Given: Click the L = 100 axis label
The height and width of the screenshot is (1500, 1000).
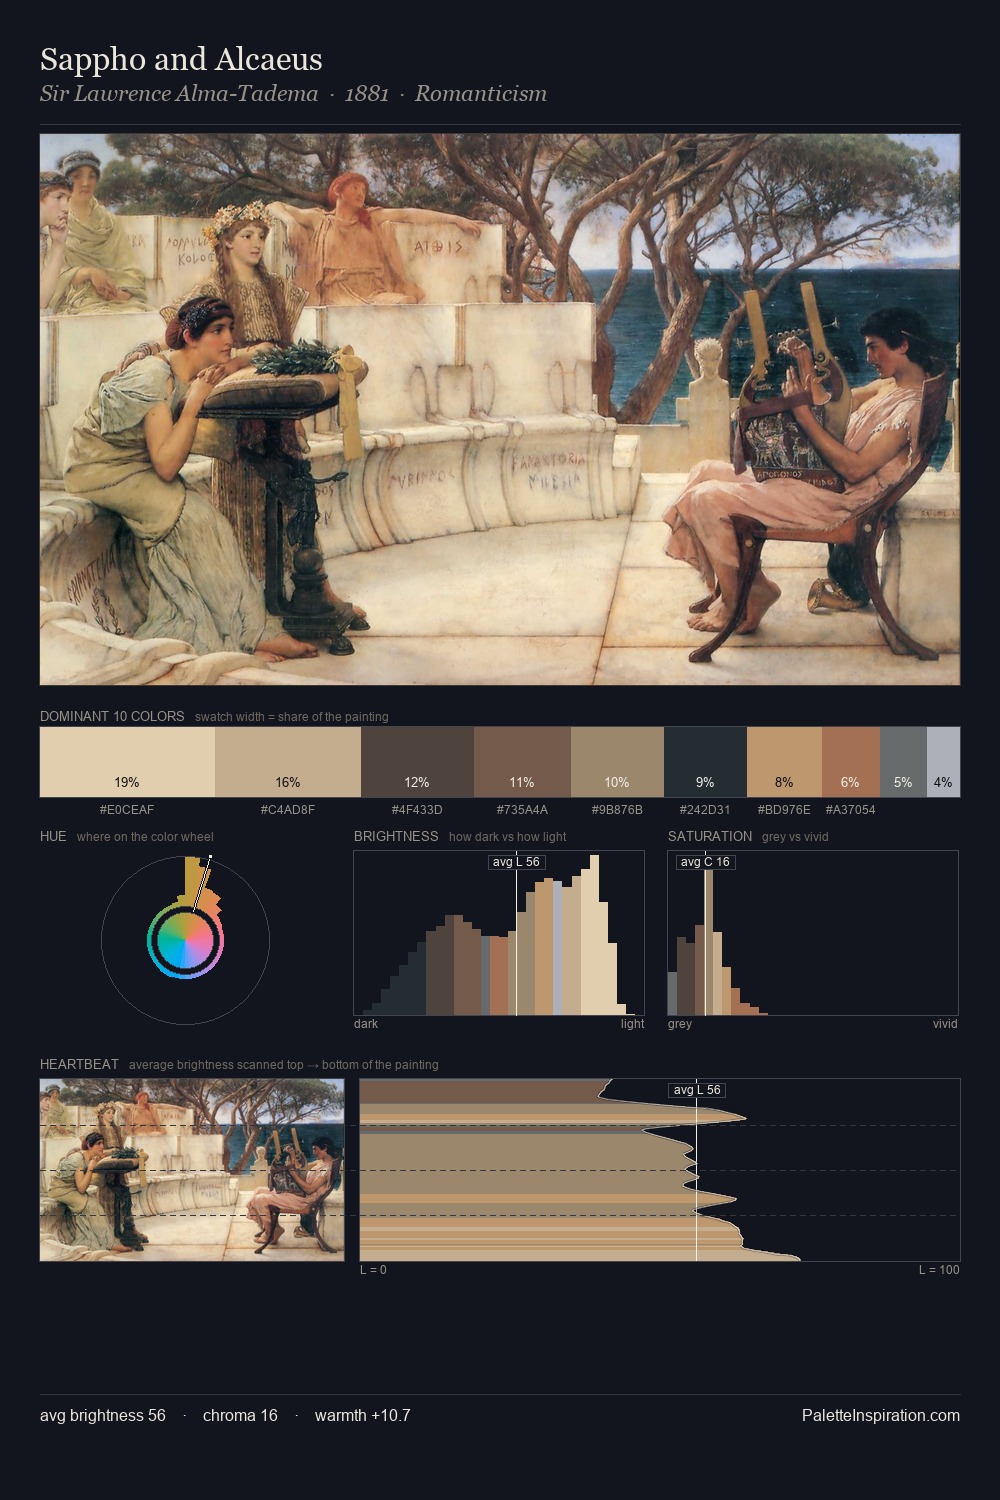Looking at the screenshot, I should (939, 1270).
